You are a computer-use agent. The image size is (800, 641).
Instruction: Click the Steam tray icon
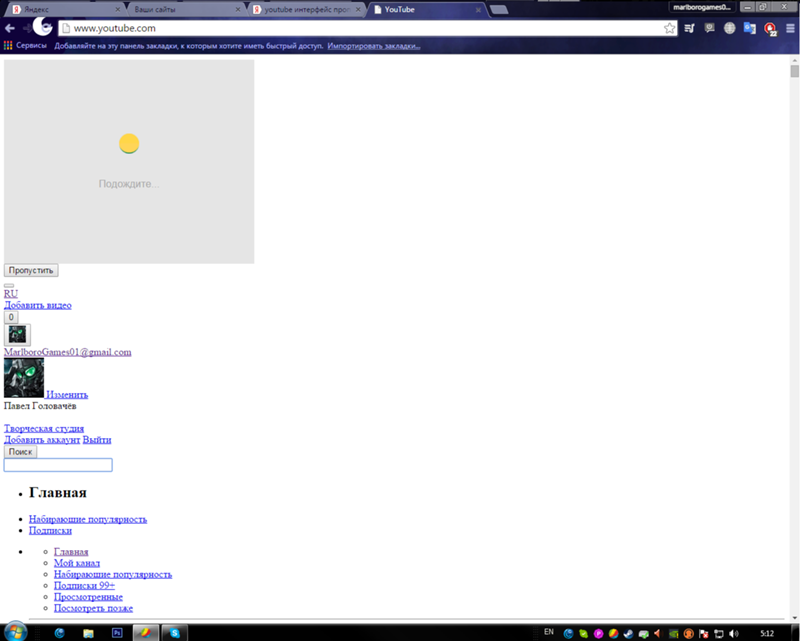pyautogui.click(x=629, y=633)
